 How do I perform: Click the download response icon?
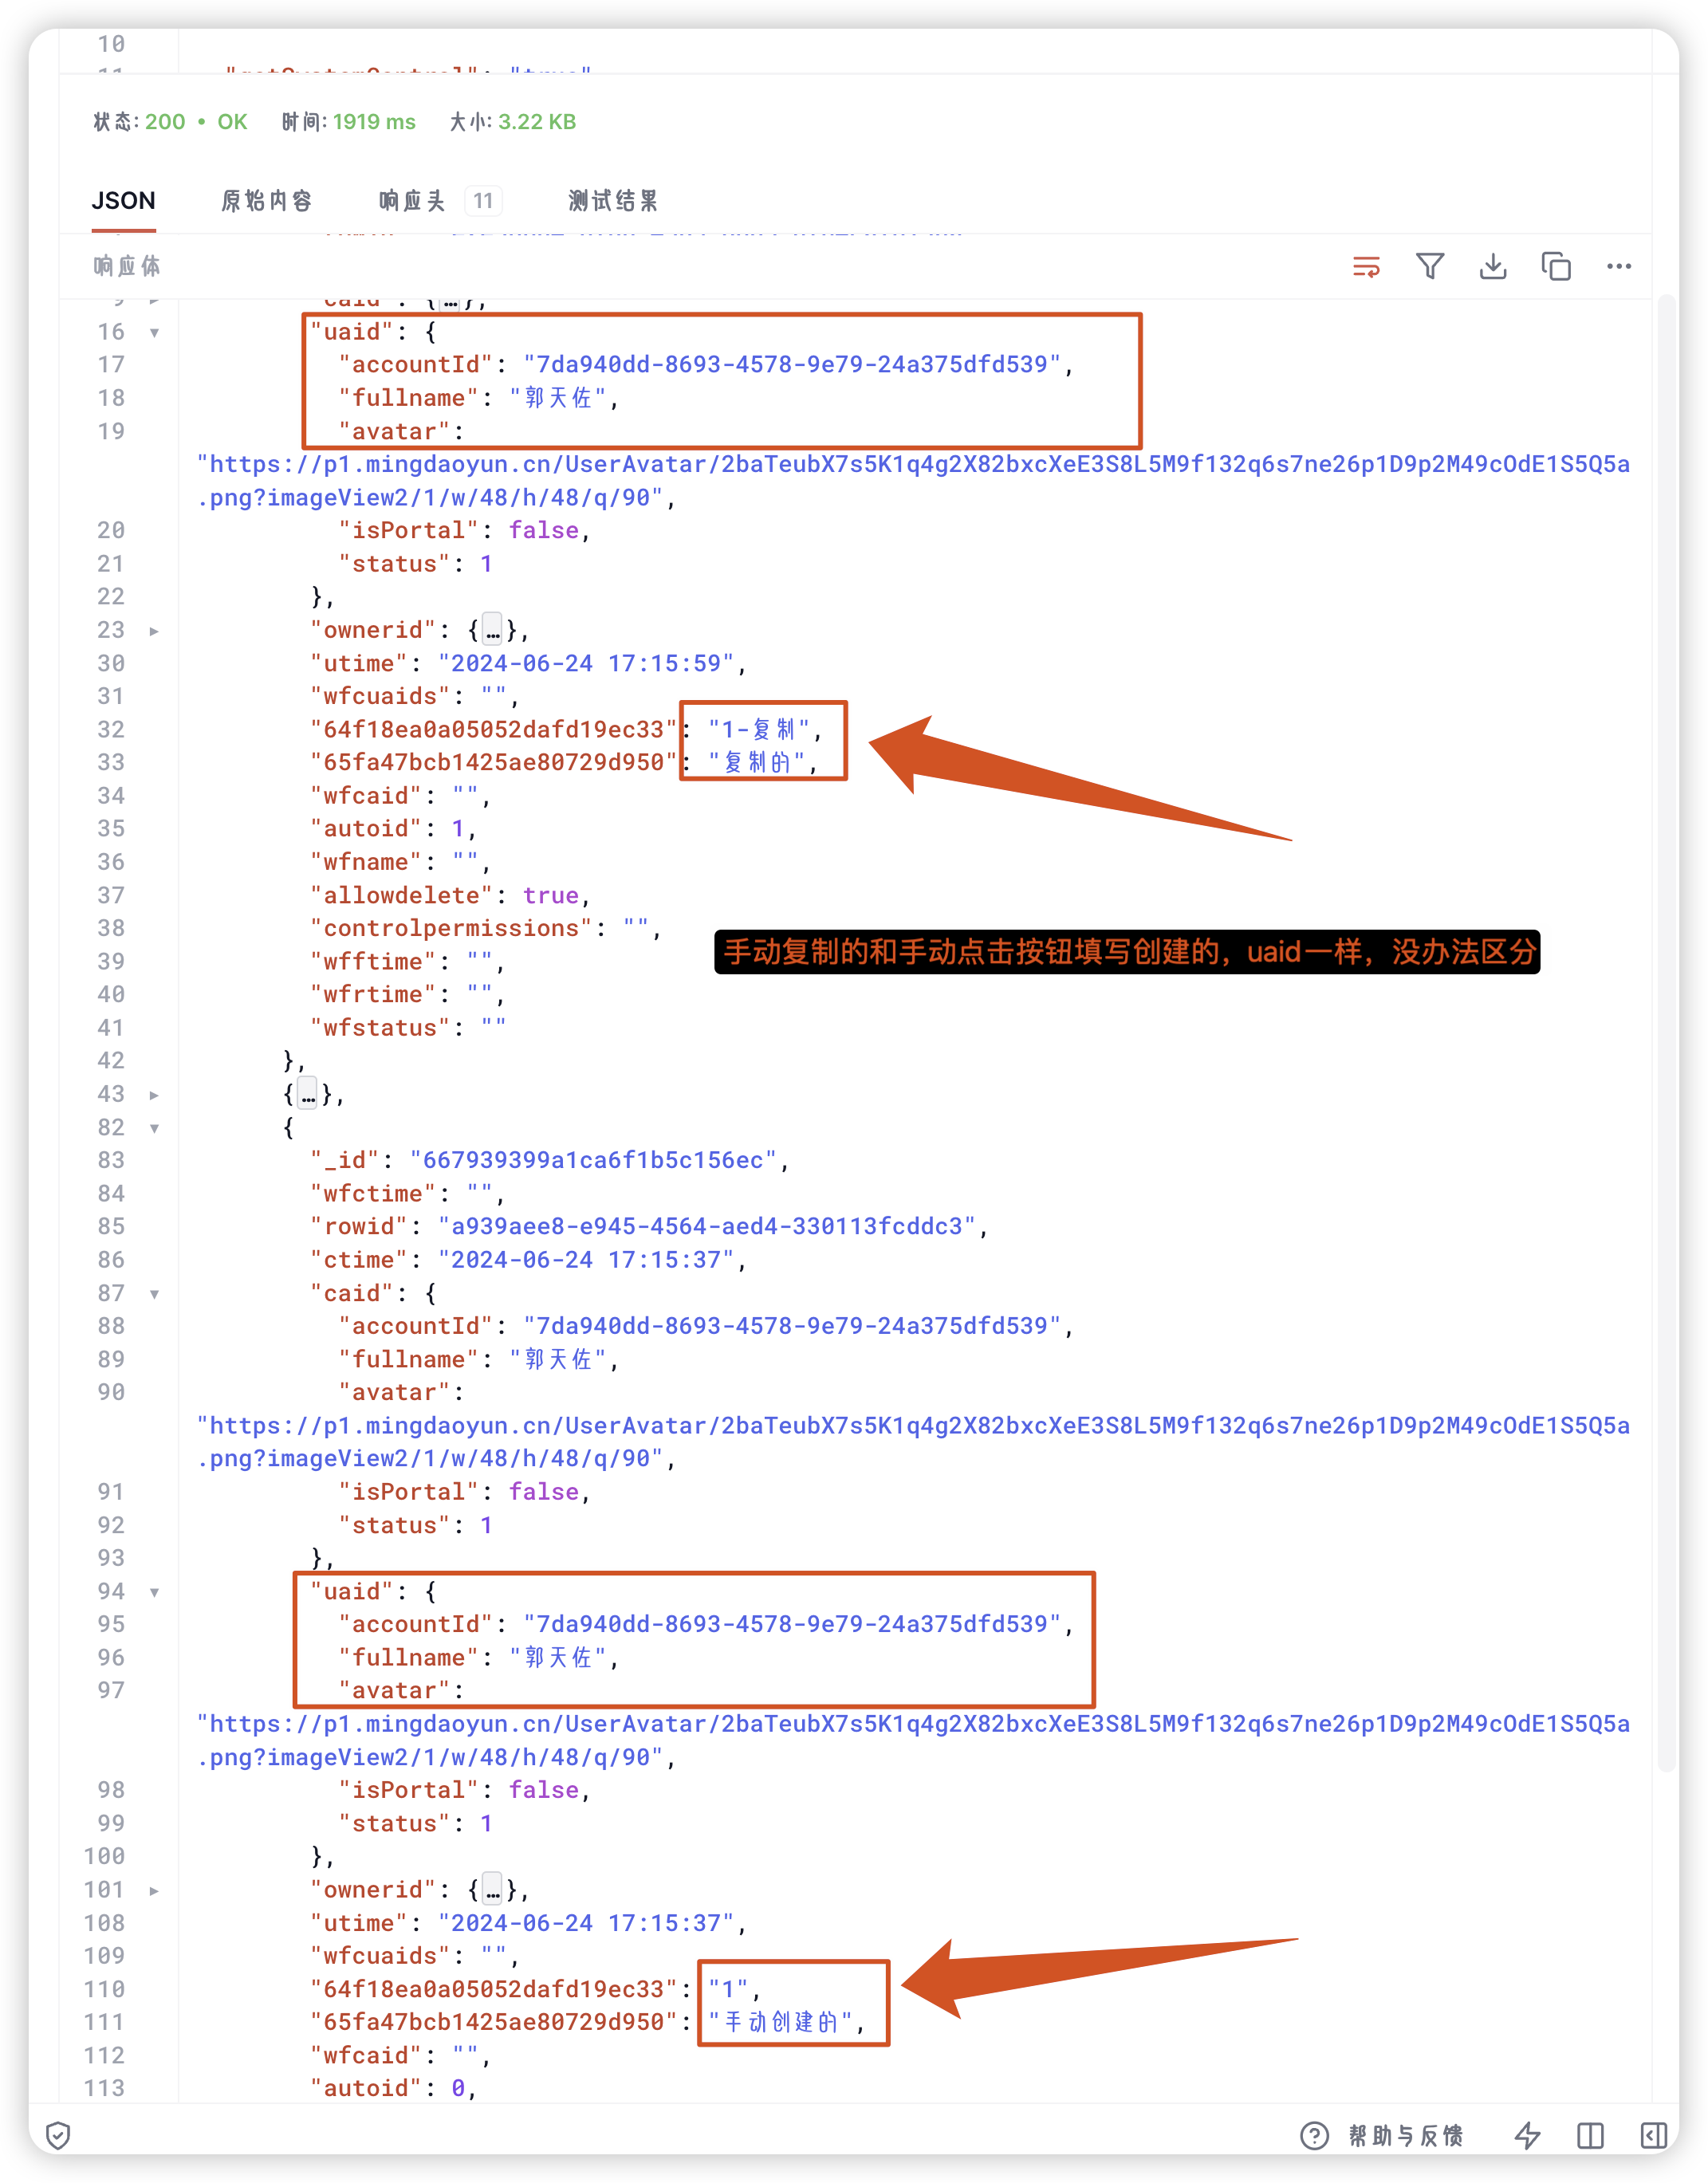pyautogui.click(x=1493, y=266)
